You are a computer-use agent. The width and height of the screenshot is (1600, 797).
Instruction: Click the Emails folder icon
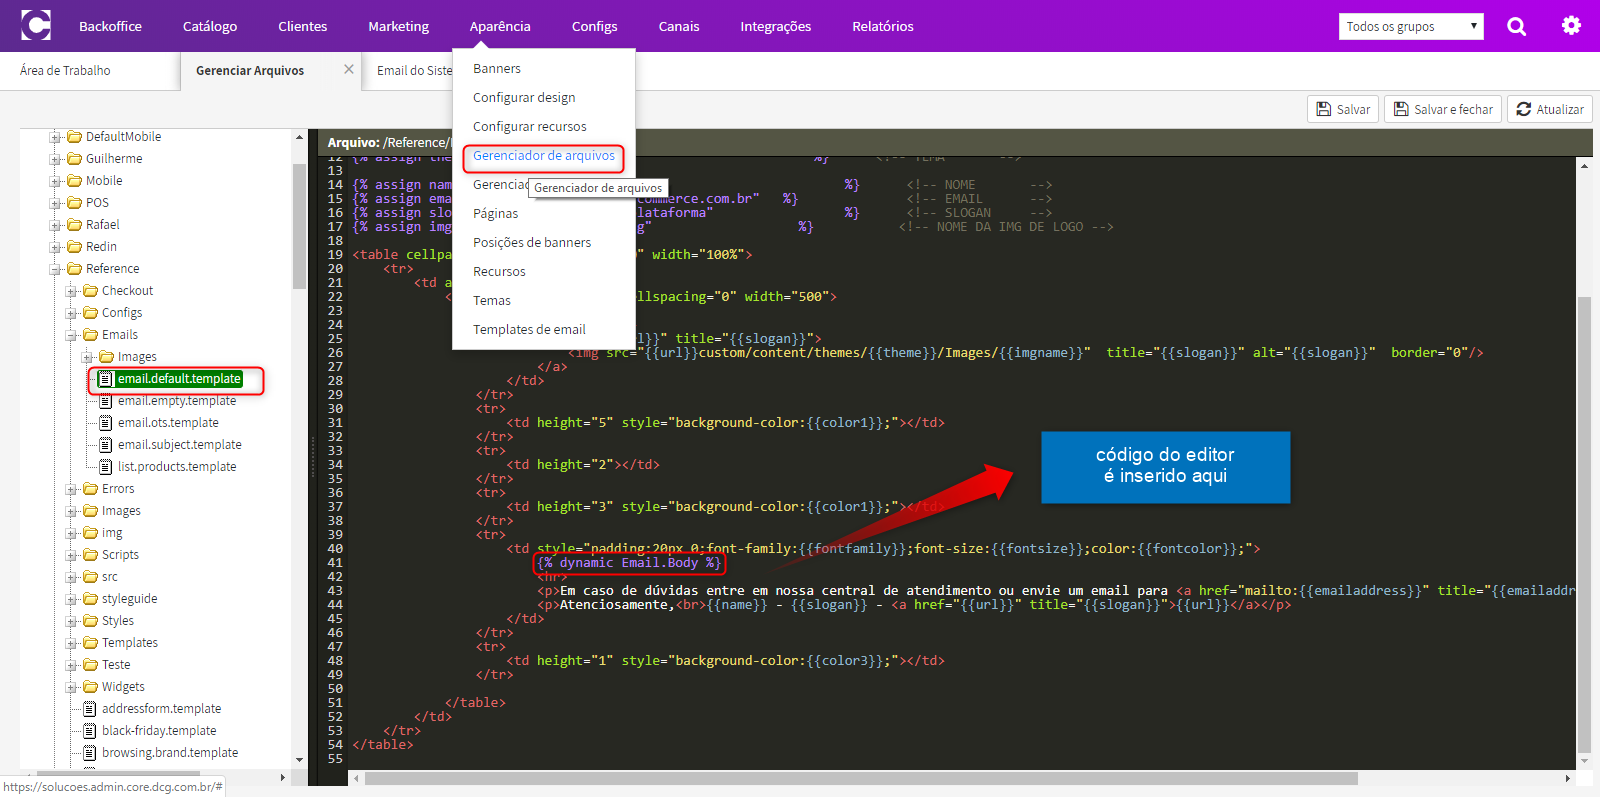[x=90, y=335]
